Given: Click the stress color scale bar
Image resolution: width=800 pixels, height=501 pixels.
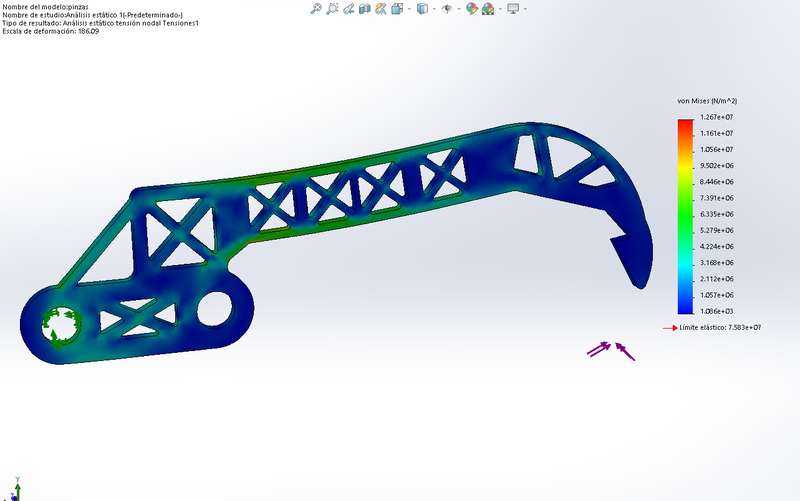Looking at the screenshot, I should [684, 216].
